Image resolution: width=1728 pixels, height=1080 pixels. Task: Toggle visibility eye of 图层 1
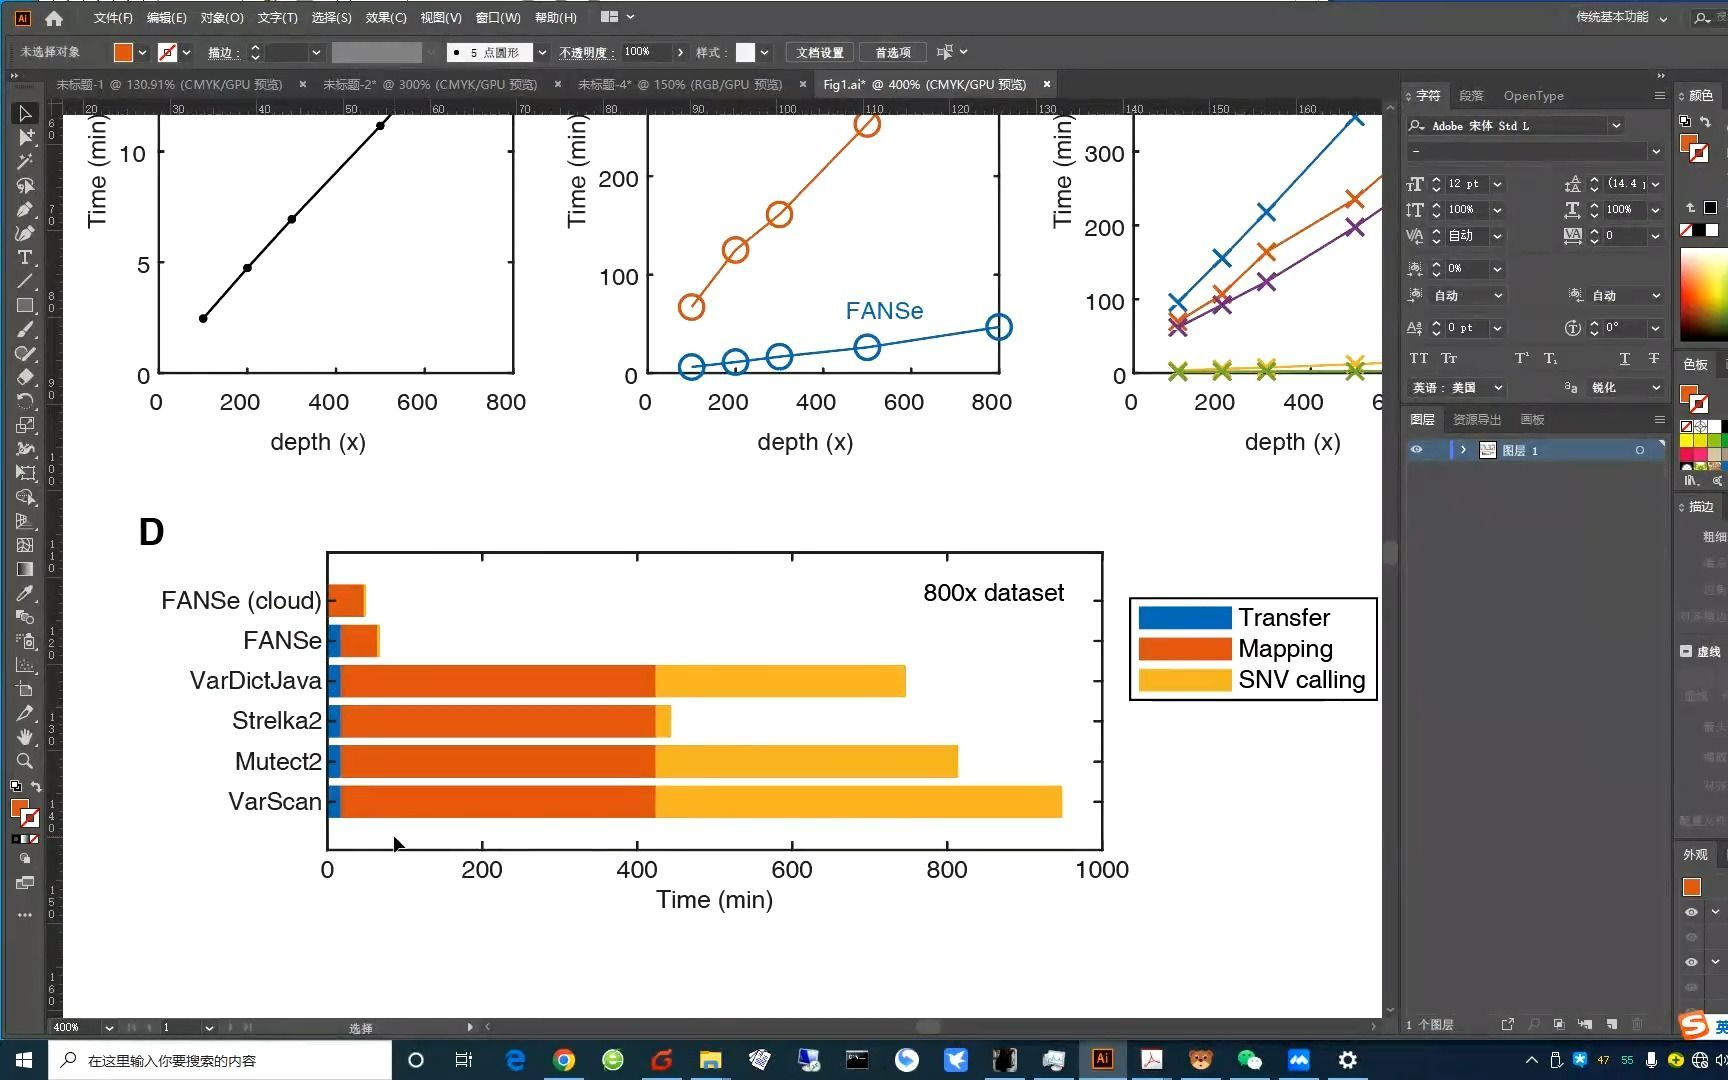click(1417, 450)
